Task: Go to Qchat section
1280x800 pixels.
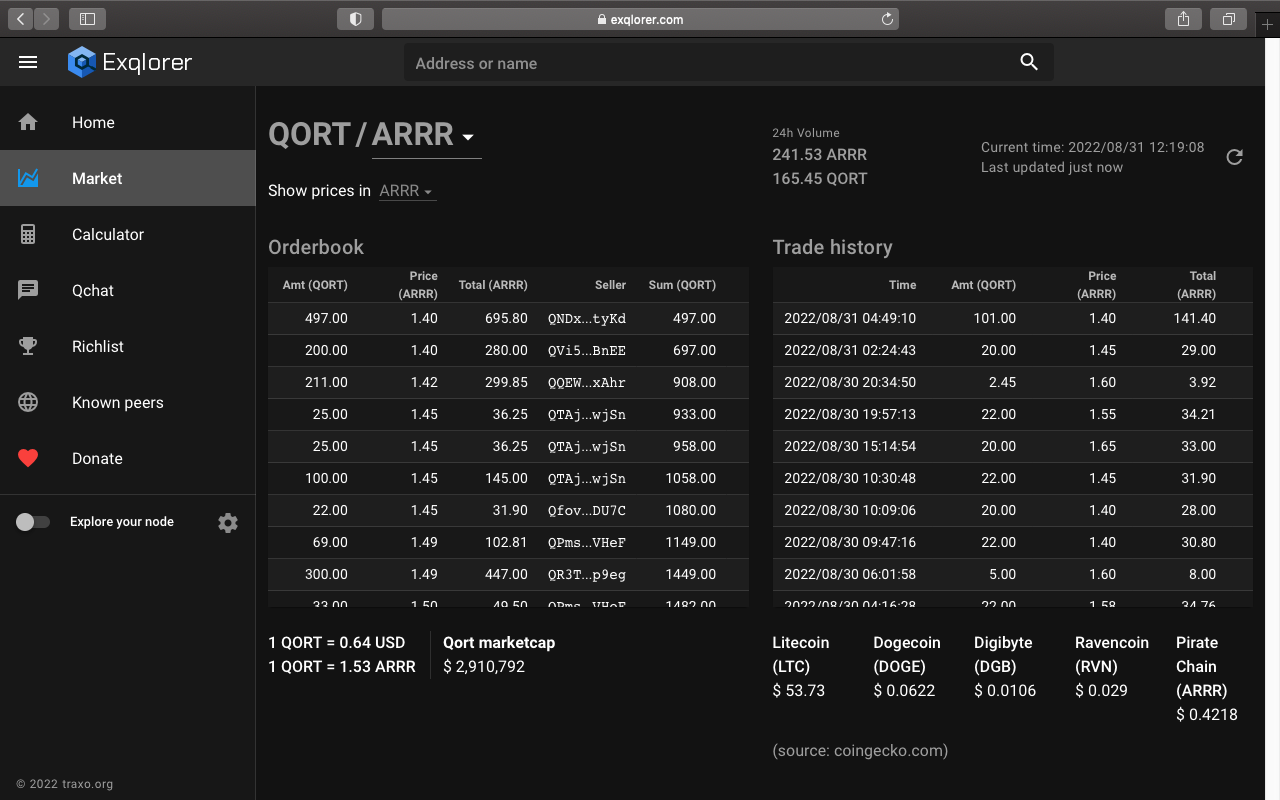Action: (x=128, y=290)
